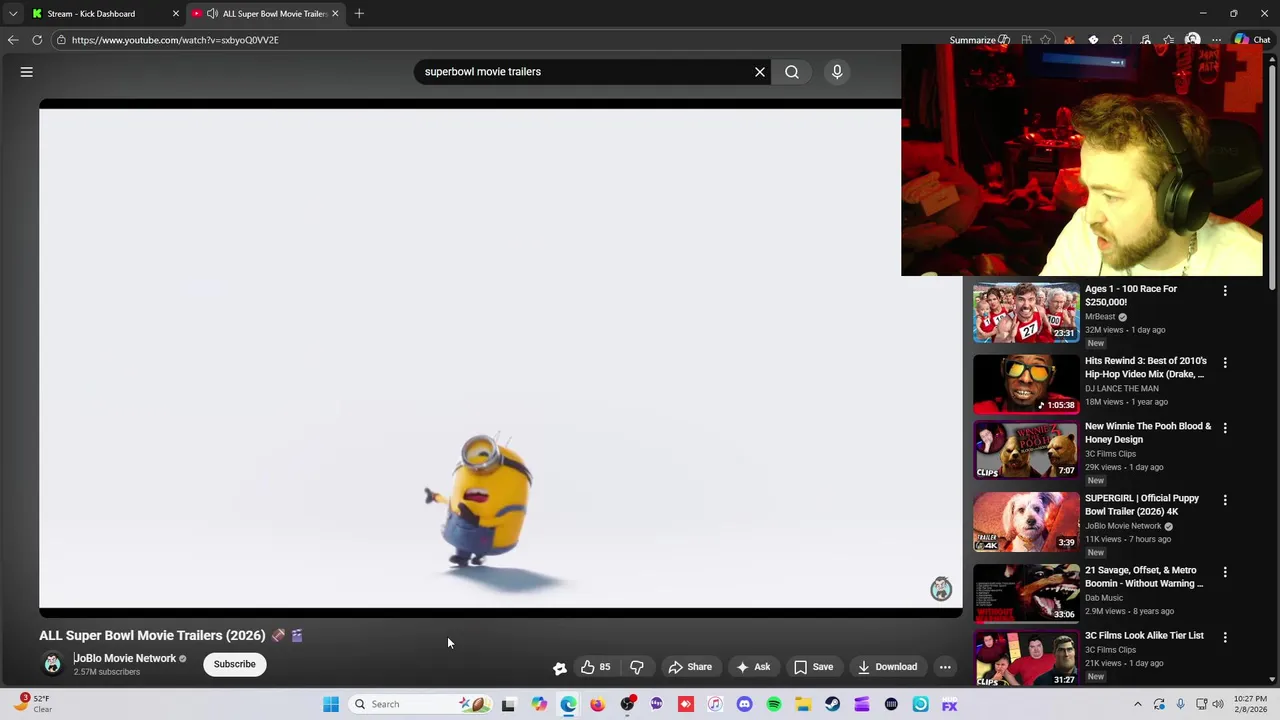1280x720 pixels.
Task: Open more actions ellipsis under video
Action: pos(945,667)
